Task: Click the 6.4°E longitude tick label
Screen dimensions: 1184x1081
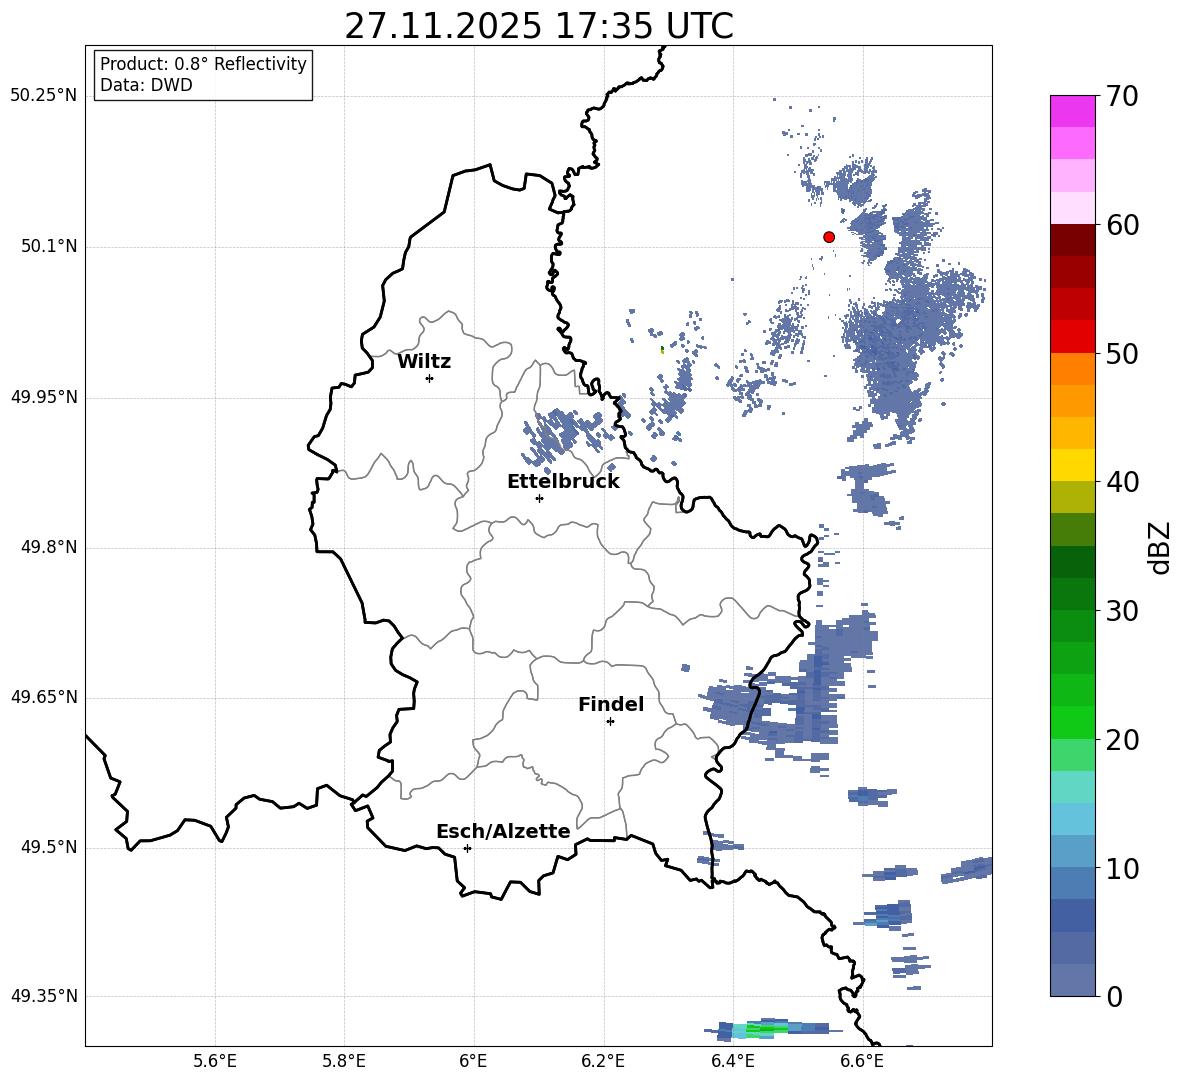Action: pos(732,1061)
